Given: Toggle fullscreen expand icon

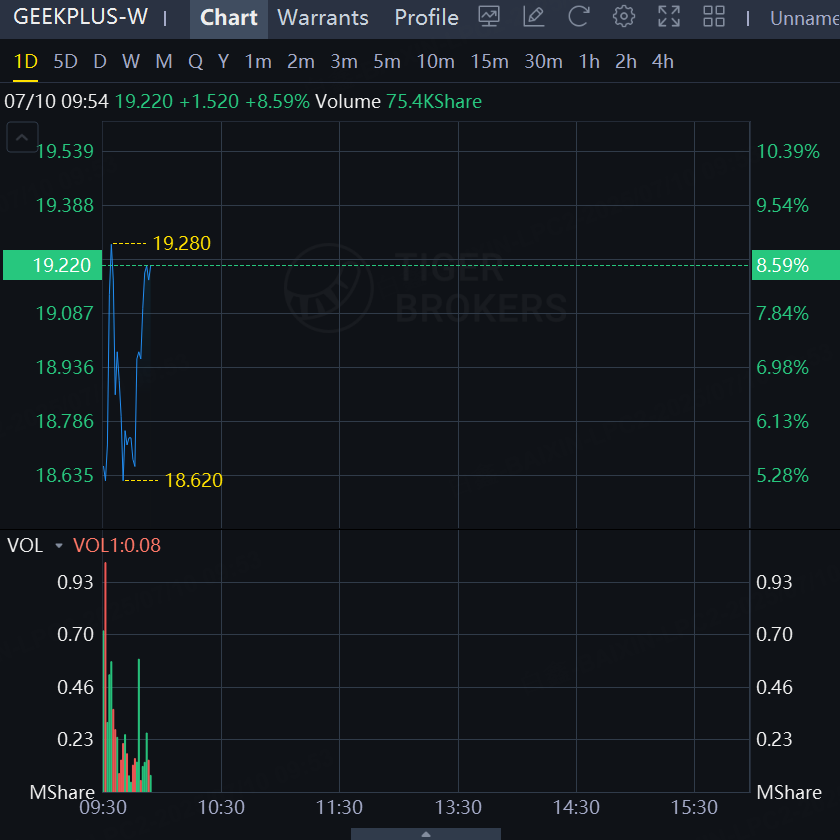Looking at the screenshot, I should pyautogui.click(x=669, y=17).
